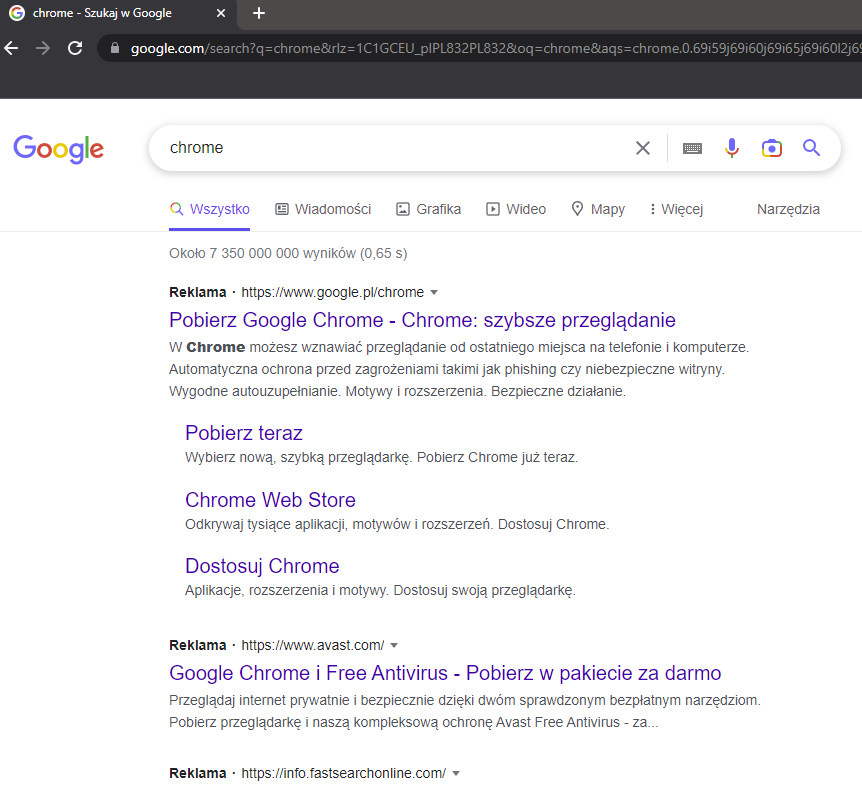Open search by image camera icon
Screen dimensions: 862x789
coord(771,148)
